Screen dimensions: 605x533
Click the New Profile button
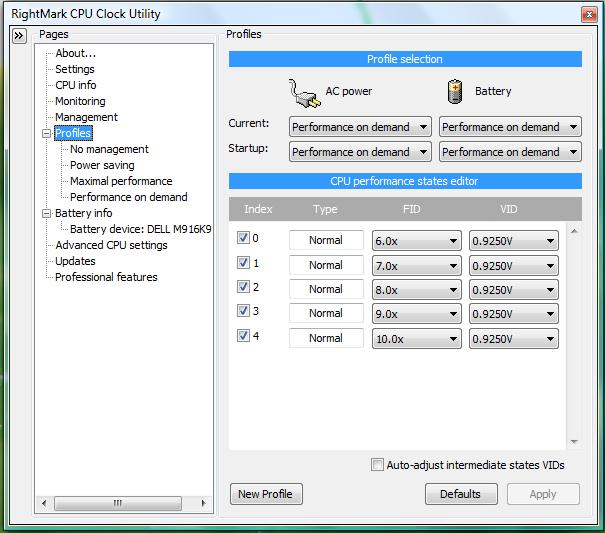(266, 494)
